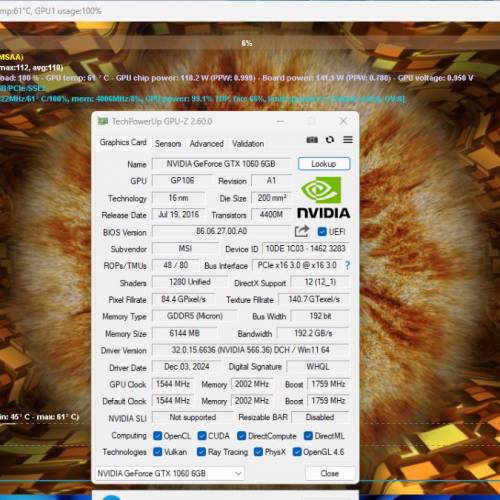Click the 140.7 GTexel/s Texture Fillrate value
This screenshot has width=500, height=500.
(314, 299)
